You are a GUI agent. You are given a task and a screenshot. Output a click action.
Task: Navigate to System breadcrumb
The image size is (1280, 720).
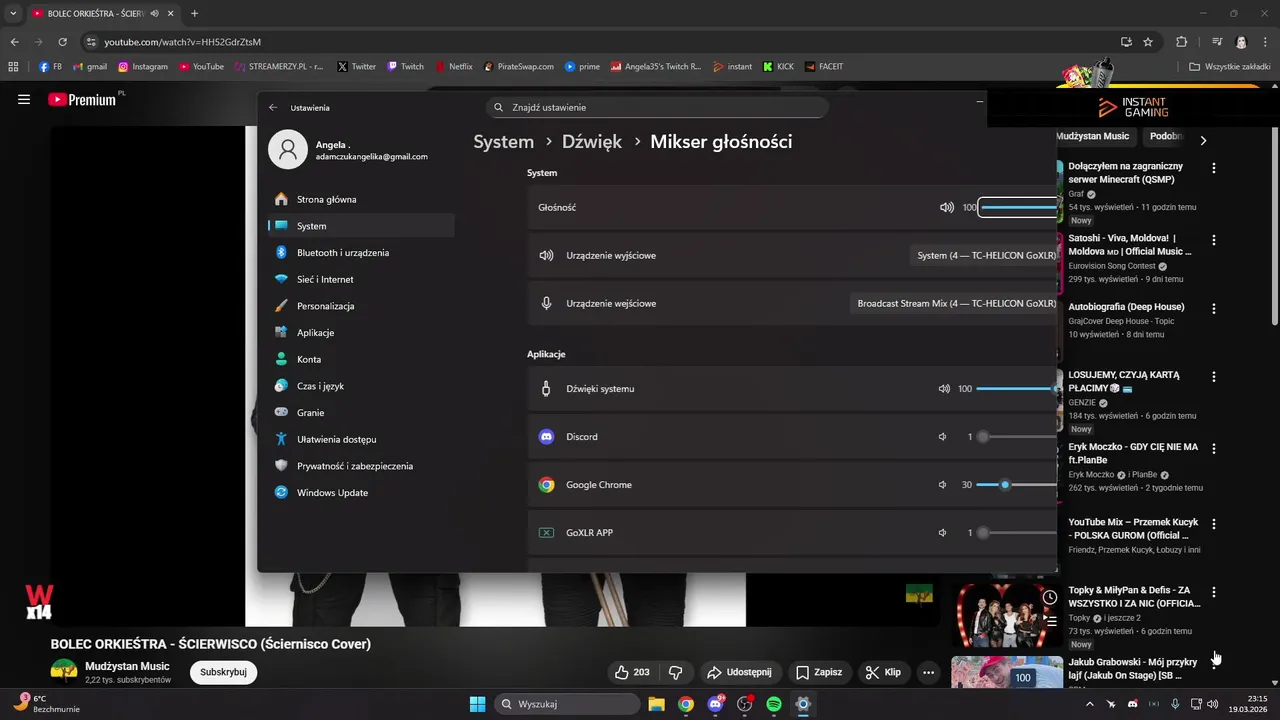point(503,142)
